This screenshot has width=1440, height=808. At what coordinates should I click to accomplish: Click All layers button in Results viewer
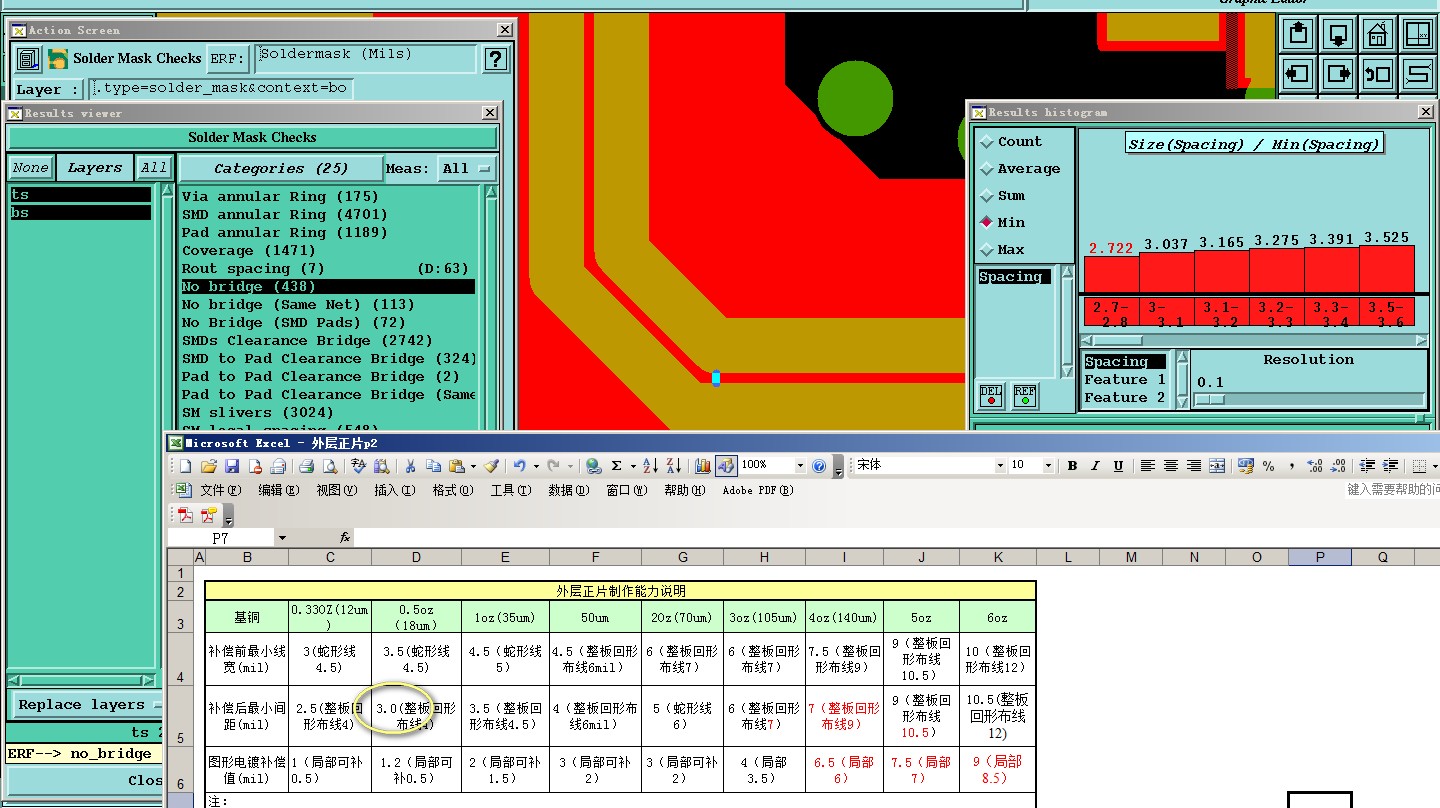pyautogui.click(x=154, y=168)
